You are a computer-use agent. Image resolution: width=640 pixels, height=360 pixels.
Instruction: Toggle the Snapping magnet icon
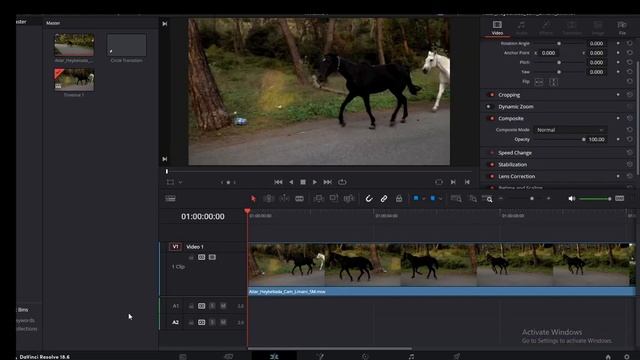369,198
